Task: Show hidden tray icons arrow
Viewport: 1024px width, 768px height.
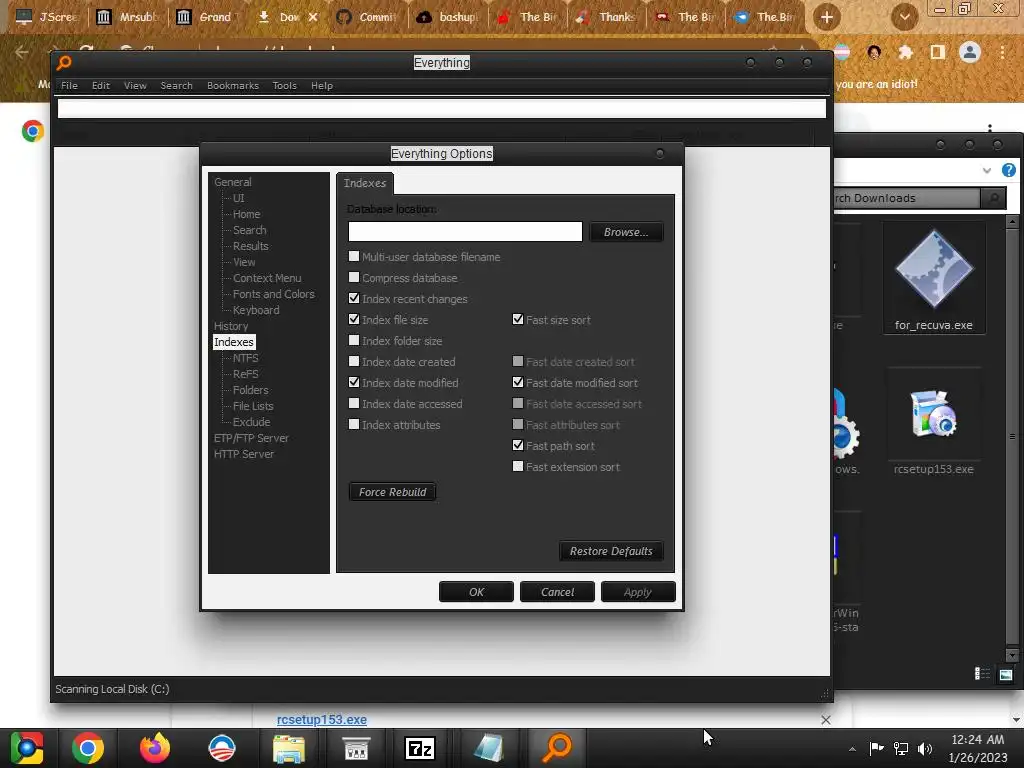Action: pos(852,749)
